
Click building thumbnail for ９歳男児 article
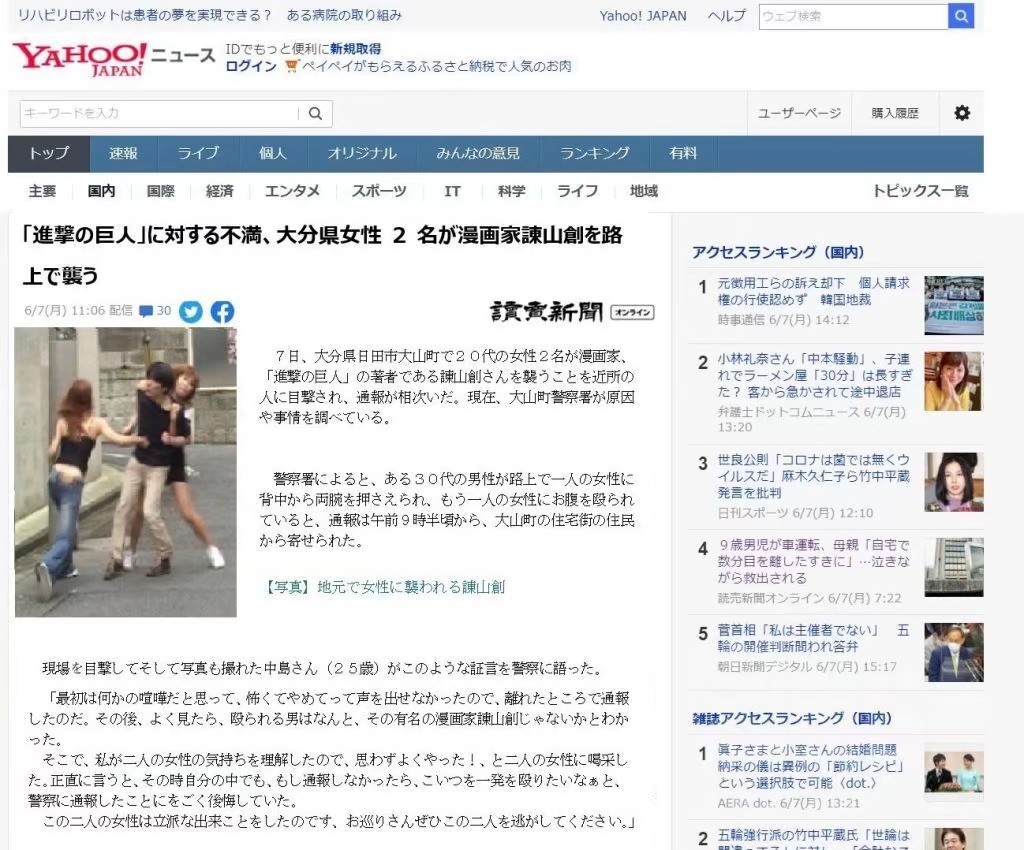pyautogui.click(x=953, y=567)
